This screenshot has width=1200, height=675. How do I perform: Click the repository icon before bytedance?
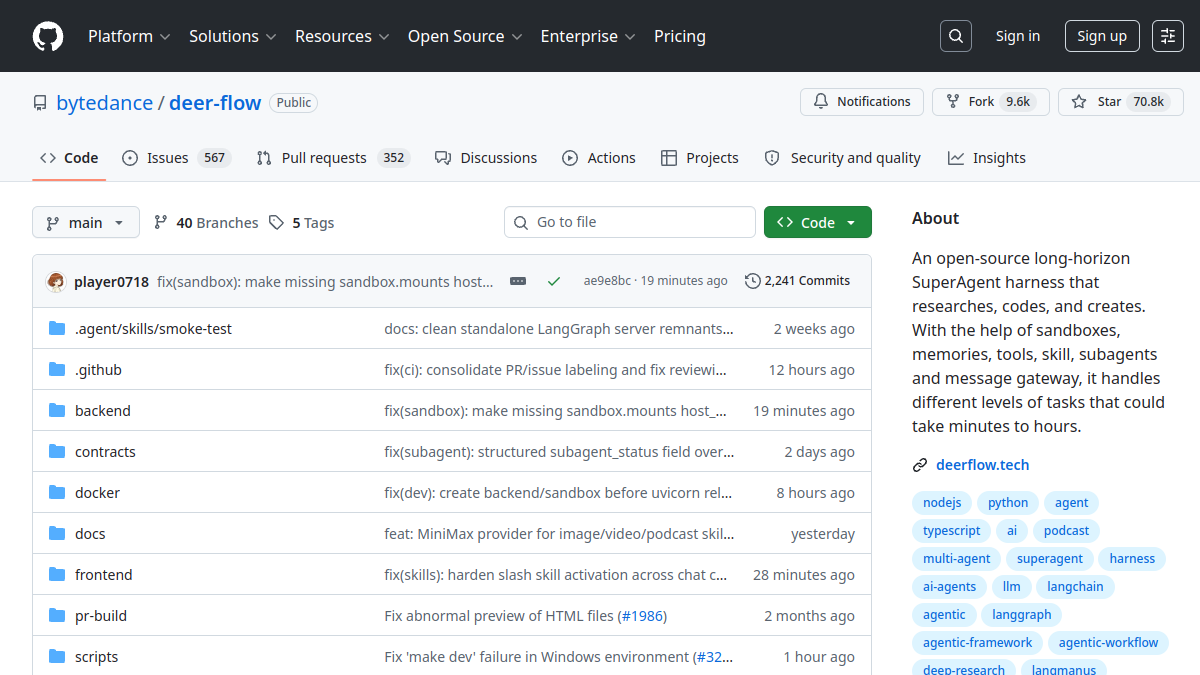[x=40, y=103]
